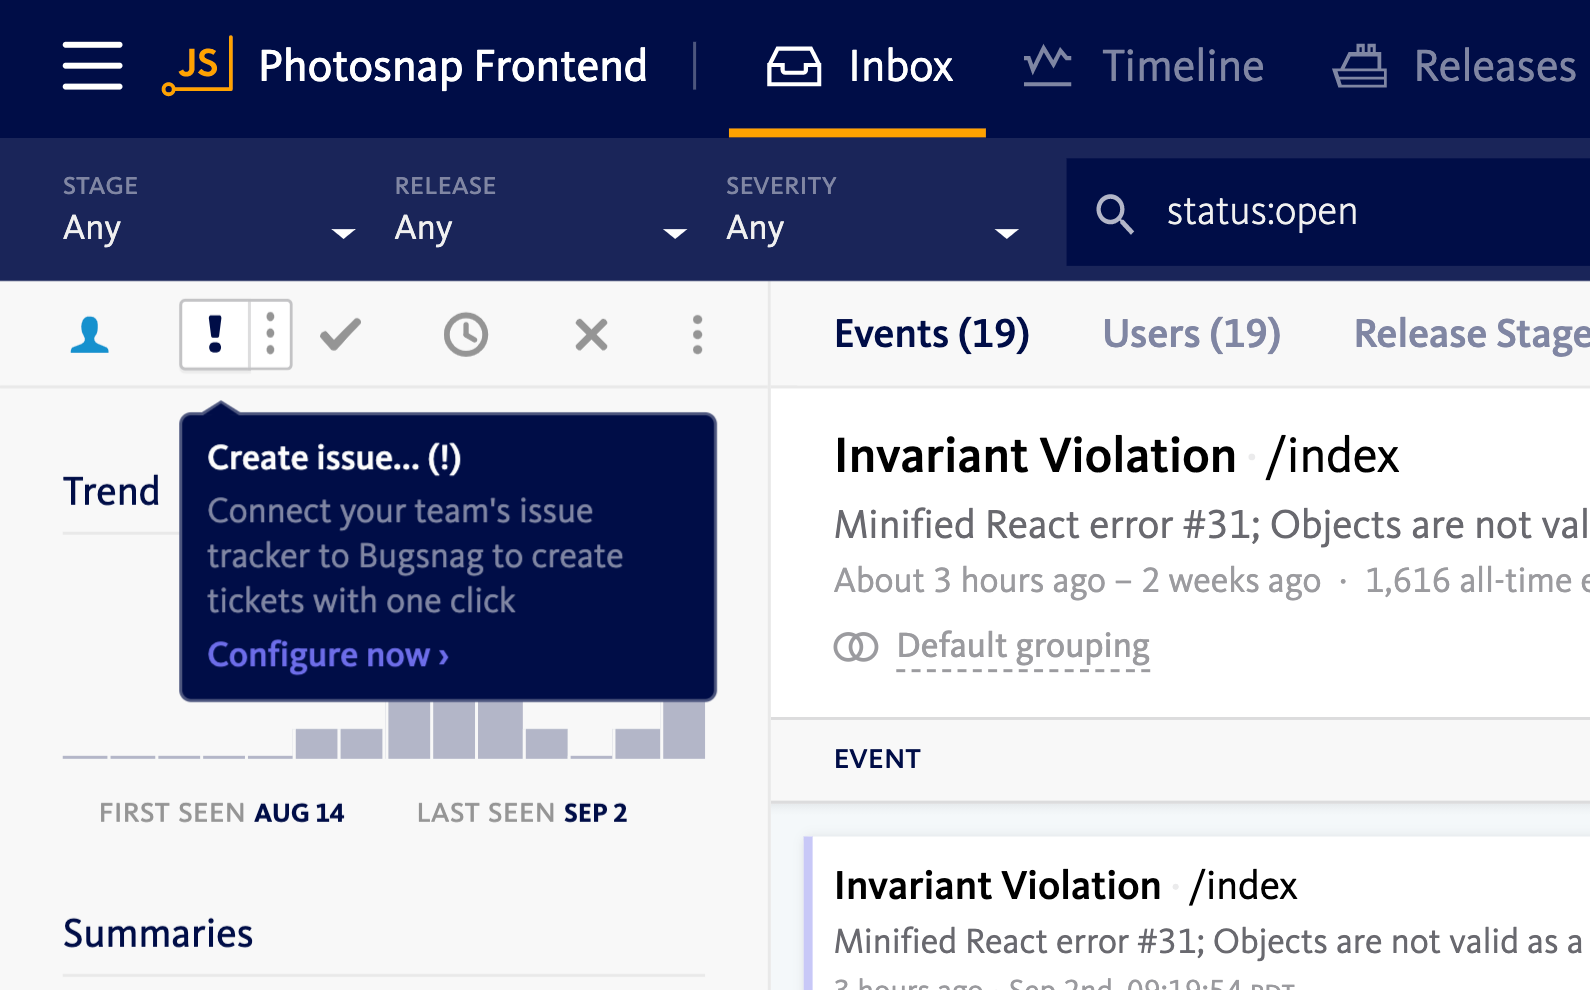Click the Trend section heading
This screenshot has width=1590, height=990.
pyautogui.click(x=111, y=492)
